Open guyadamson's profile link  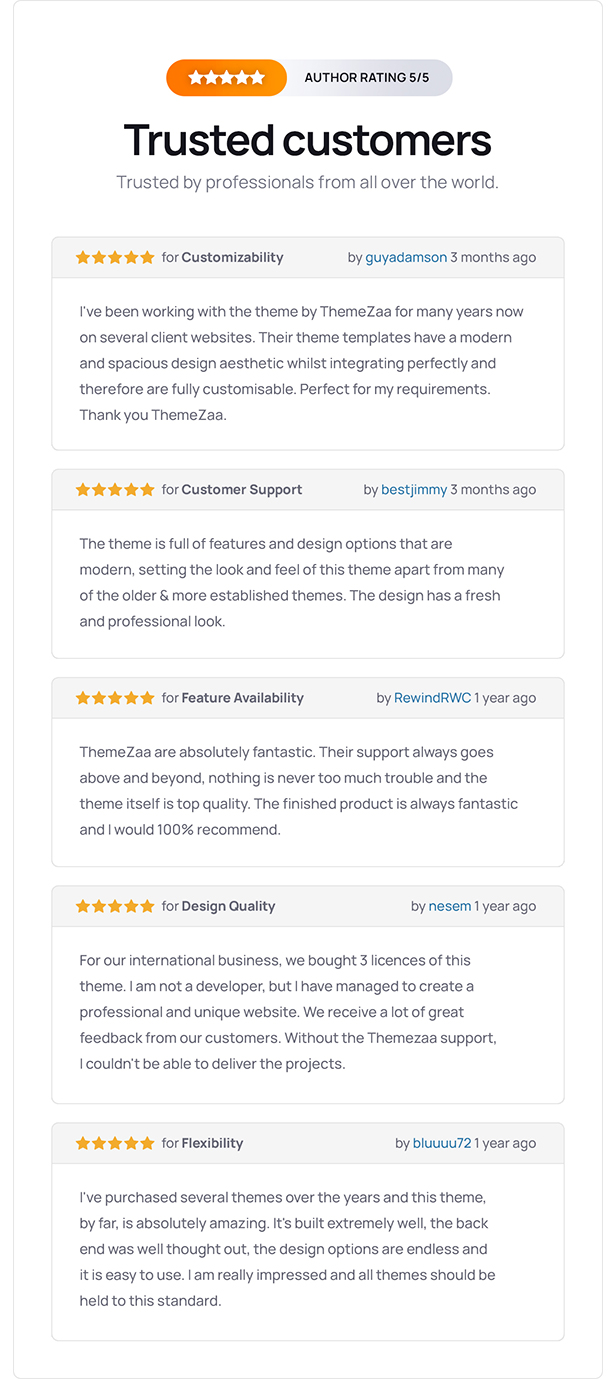[x=406, y=258]
